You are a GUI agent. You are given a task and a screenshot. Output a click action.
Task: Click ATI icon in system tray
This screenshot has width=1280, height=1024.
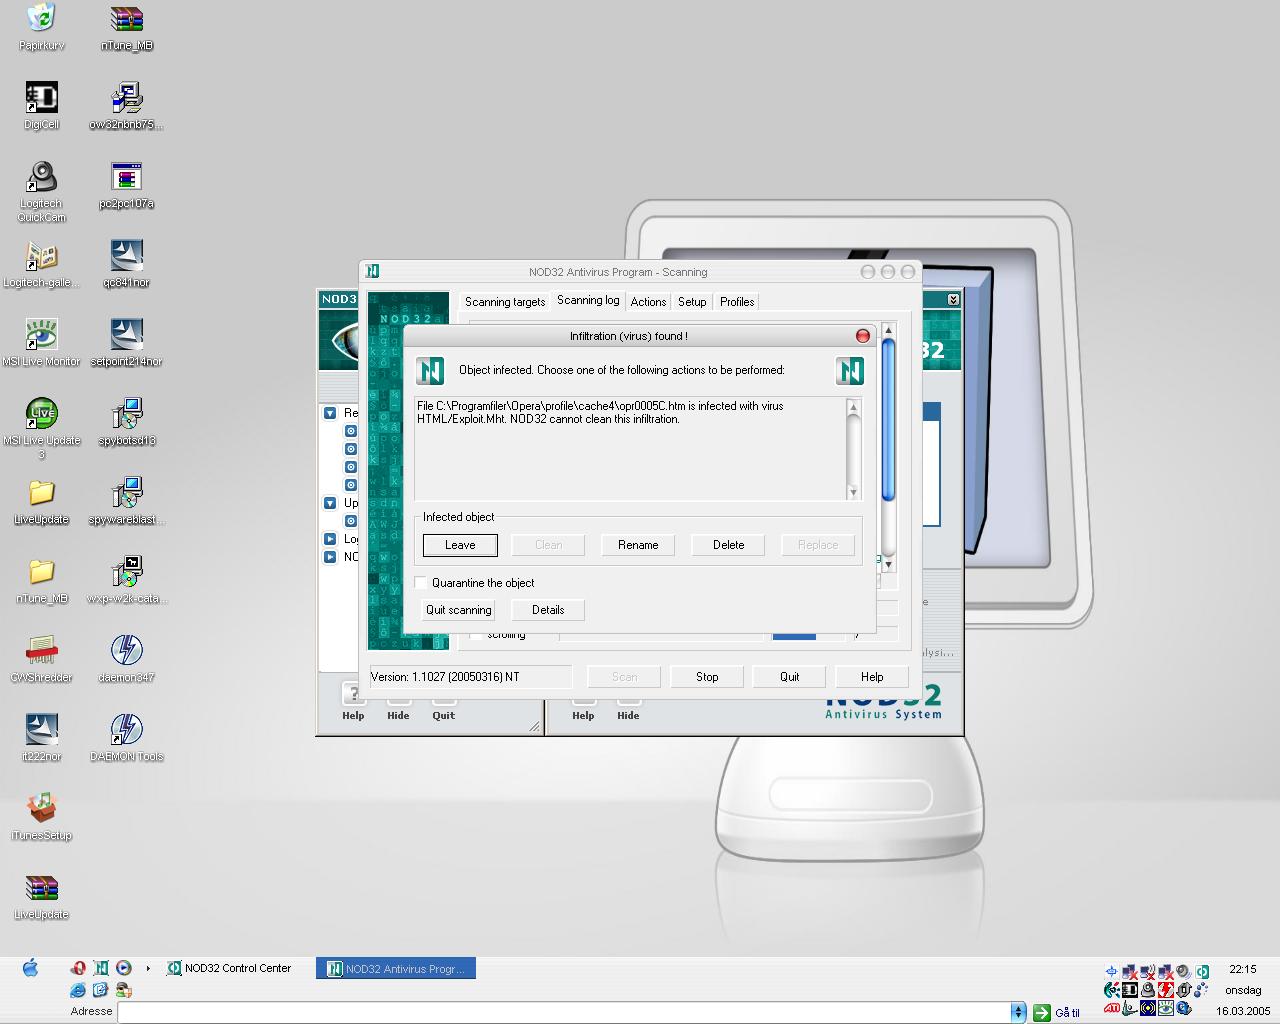(1112, 1010)
